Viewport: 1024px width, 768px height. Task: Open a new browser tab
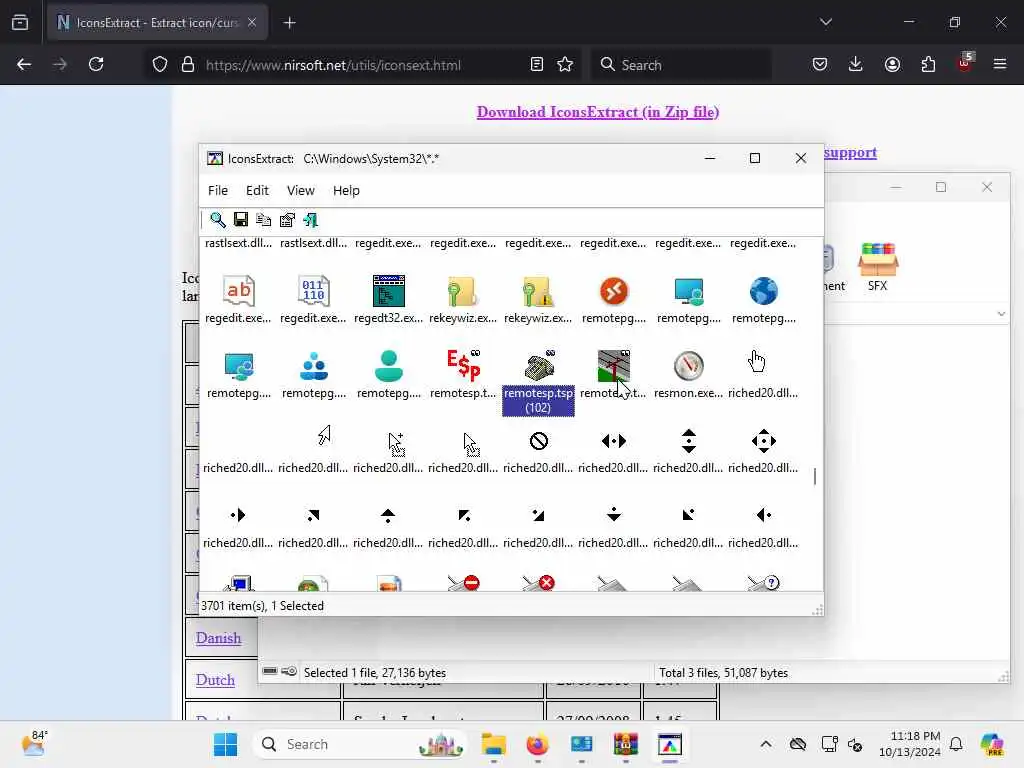pos(289,23)
